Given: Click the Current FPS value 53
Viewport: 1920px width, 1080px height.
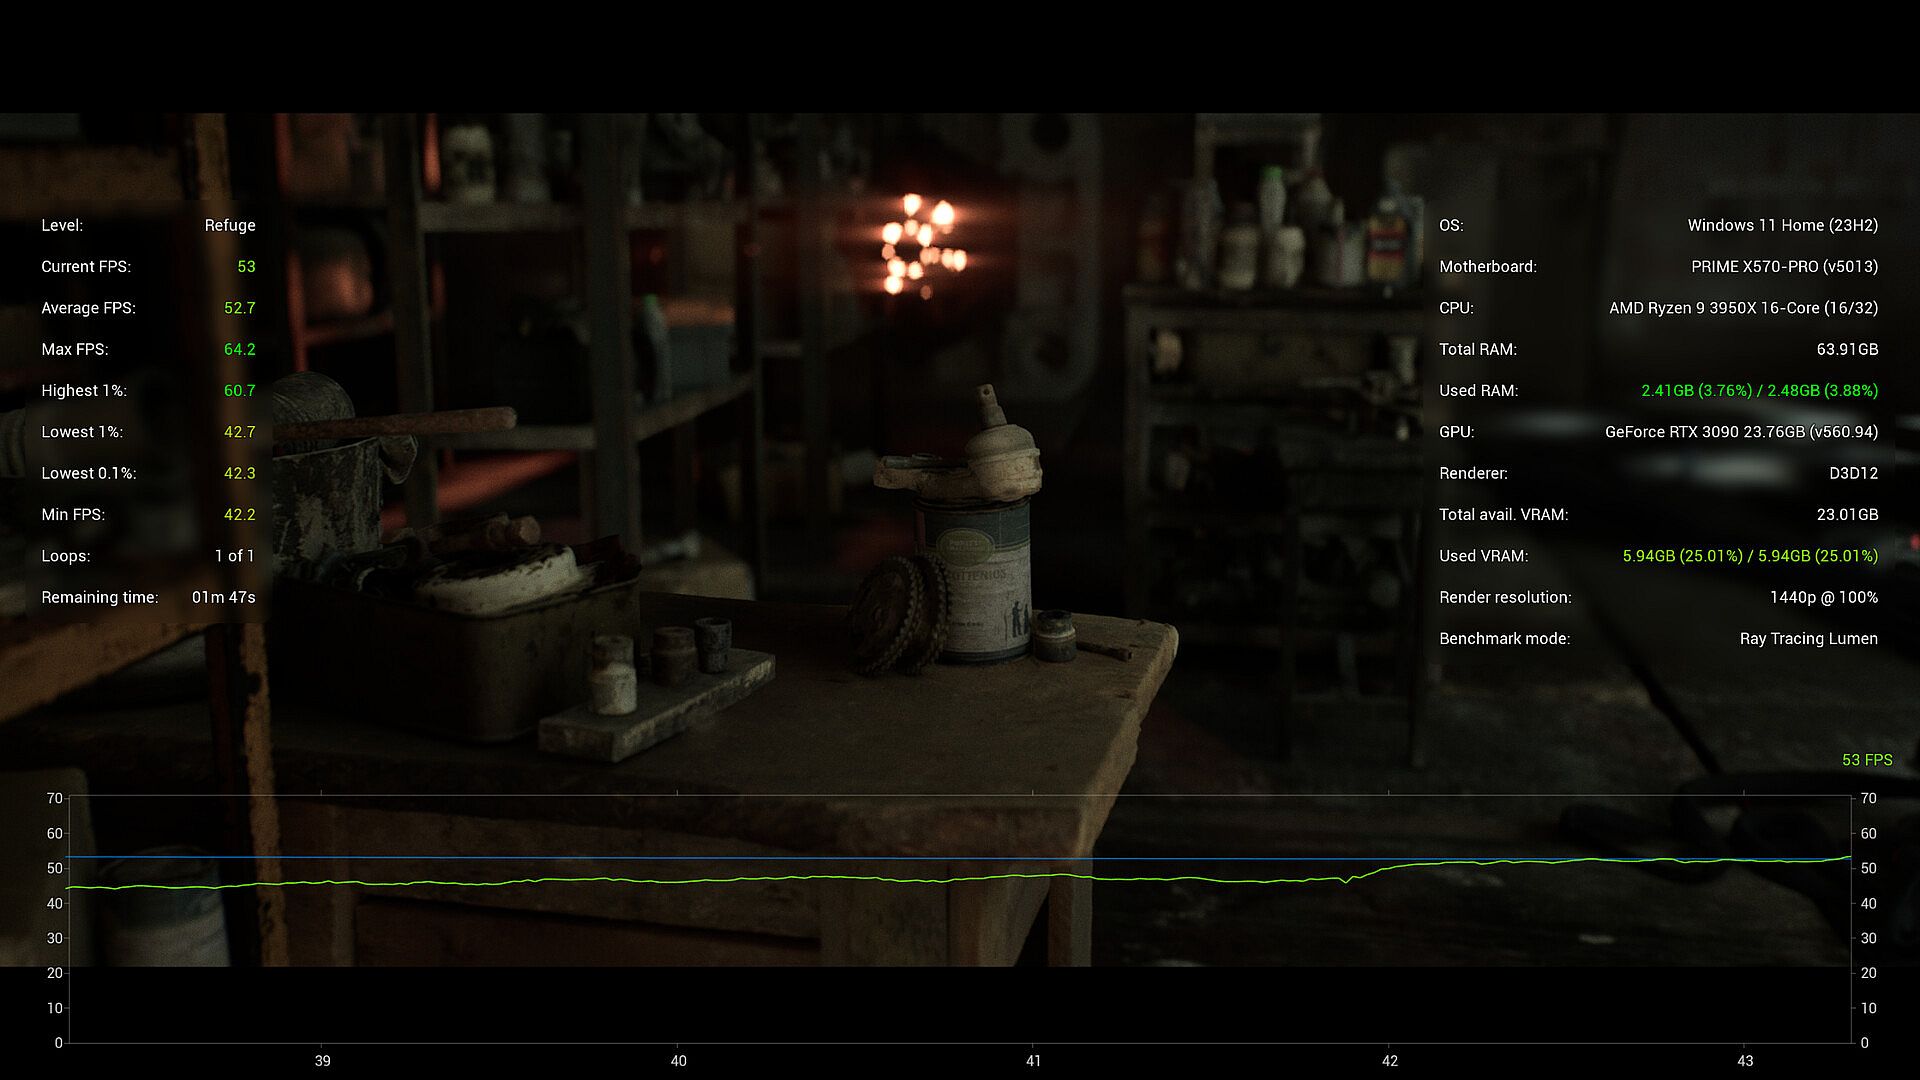Looking at the screenshot, I should click(x=246, y=267).
